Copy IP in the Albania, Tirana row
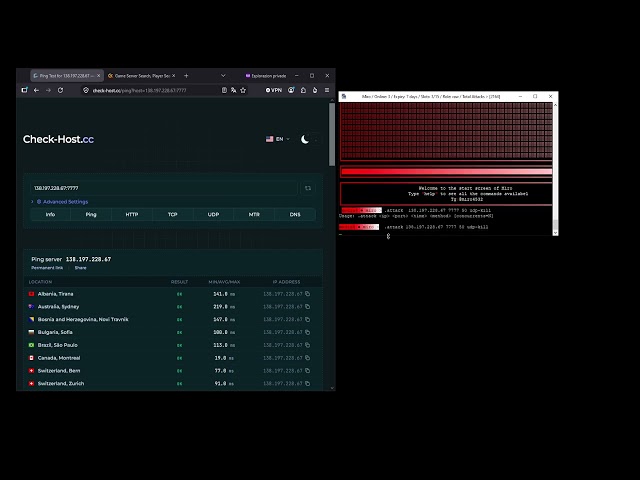This screenshot has height=480, width=640. tap(308, 294)
